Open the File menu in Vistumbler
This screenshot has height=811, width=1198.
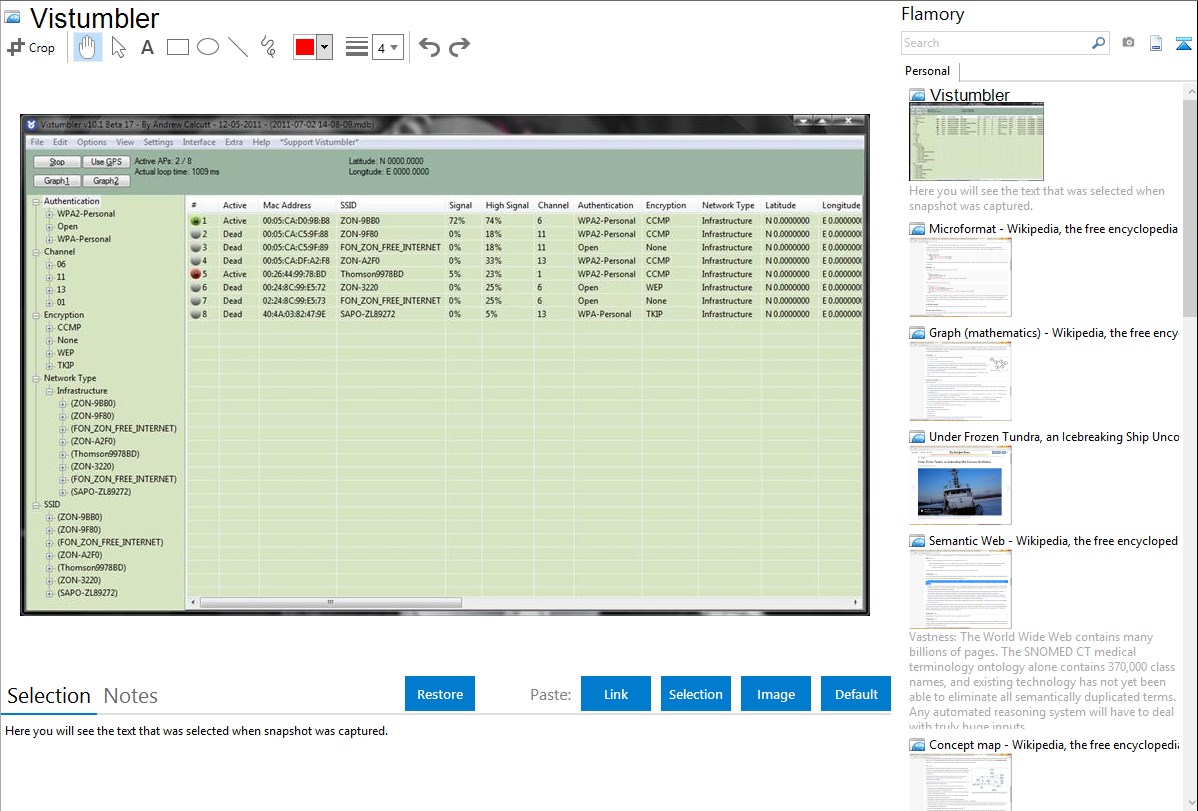pos(37,142)
